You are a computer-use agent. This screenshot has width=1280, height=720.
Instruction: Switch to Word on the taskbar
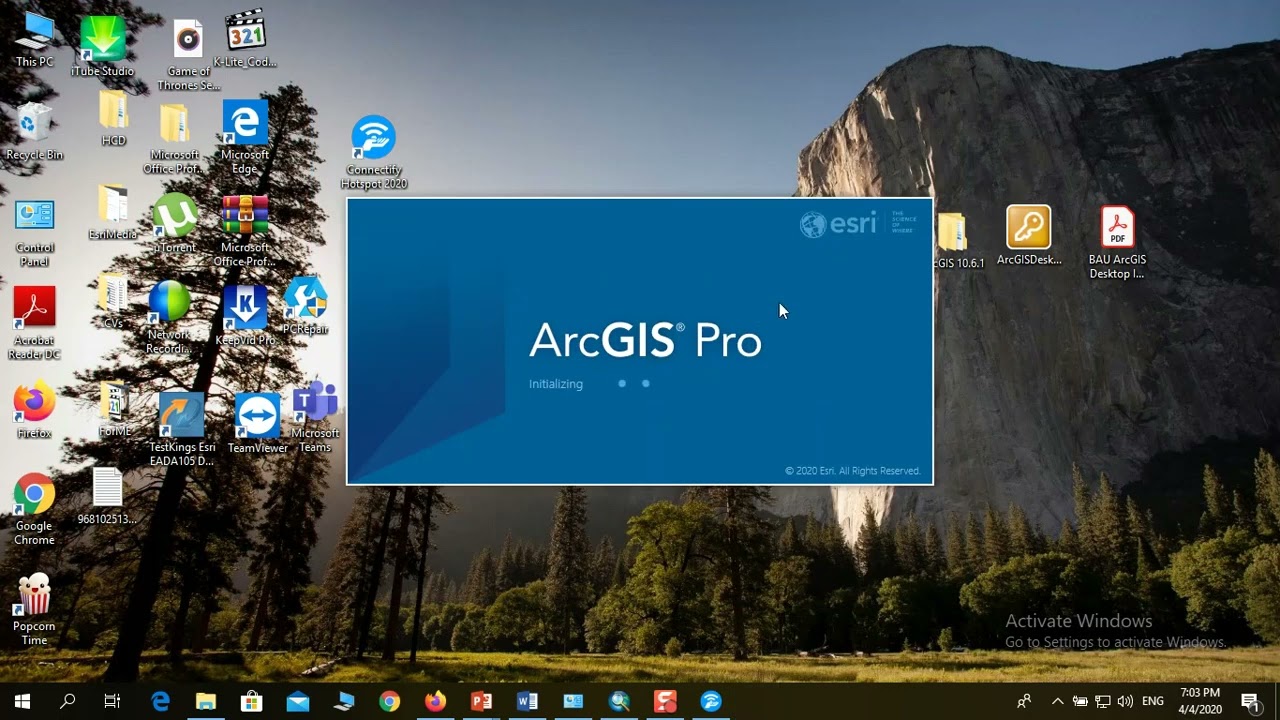click(x=527, y=701)
